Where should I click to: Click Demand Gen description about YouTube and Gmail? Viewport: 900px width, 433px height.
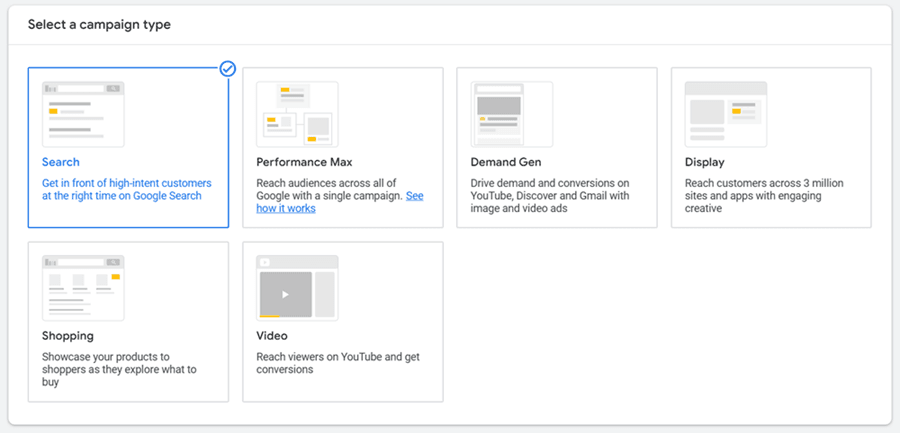pos(550,196)
